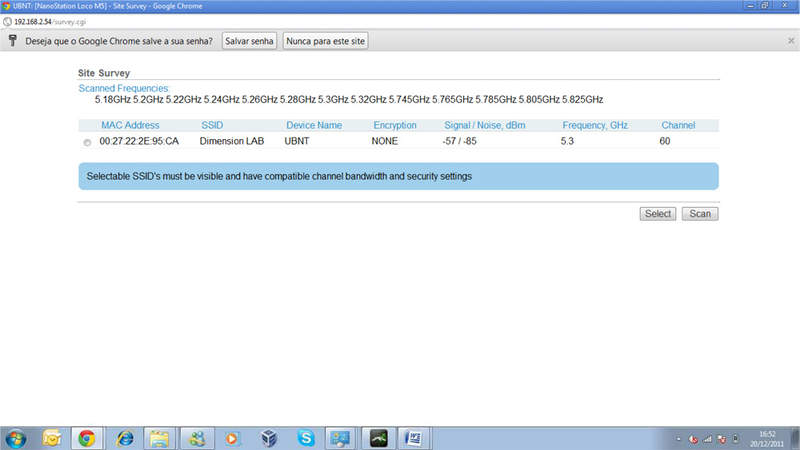Click Nunca para este site button
Image resolution: width=800 pixels, height=450 pixels.
click(x=326, y=41)
